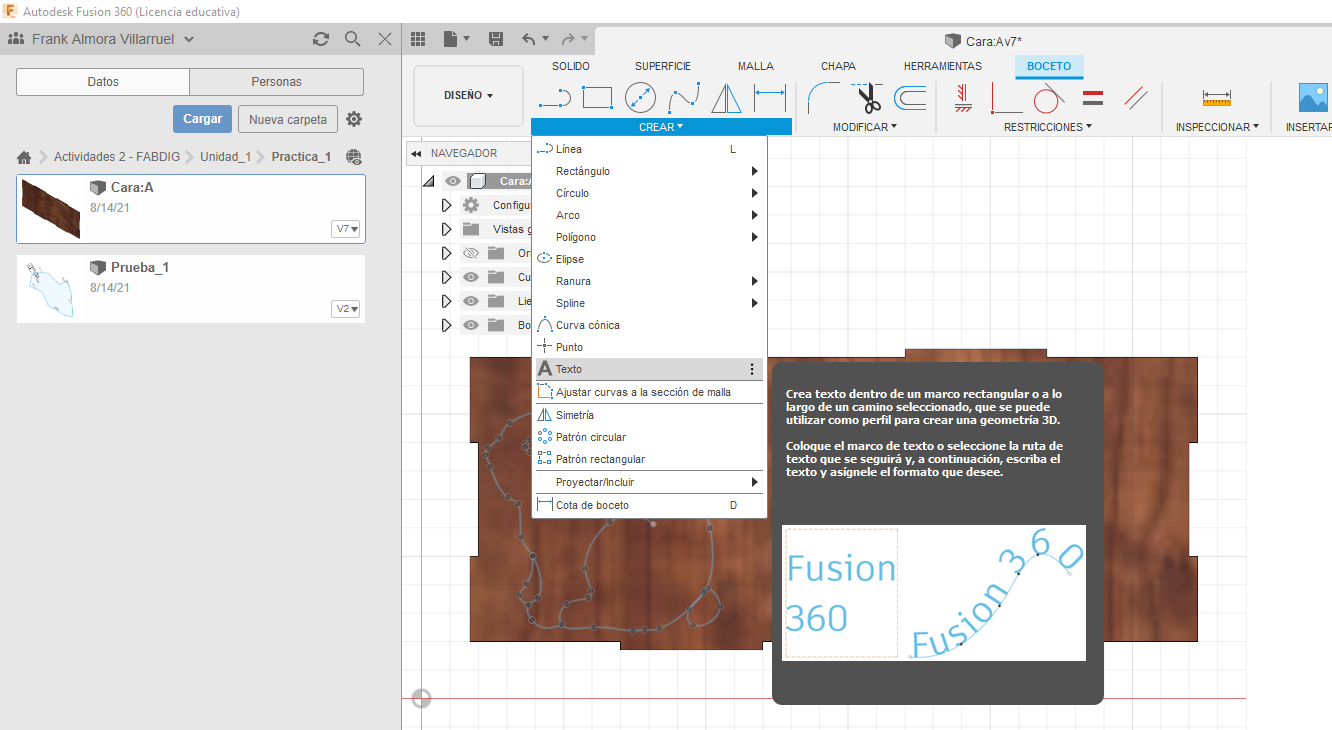Image resolution: width=1332 pixels, height=730 pixels.
Task: Open V7 version dropdown for Cara:A
Action: [346, 229]
